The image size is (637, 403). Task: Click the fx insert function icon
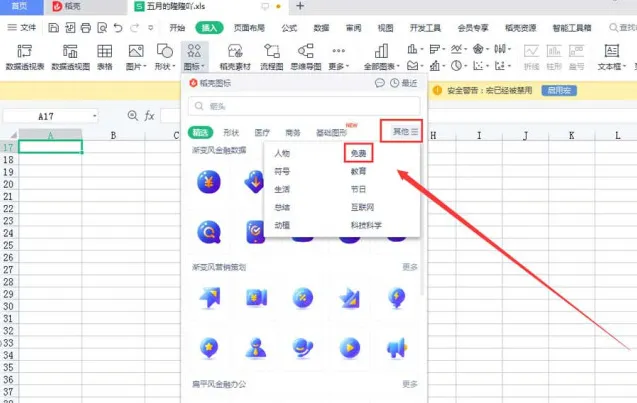click(x=149, y=116)
